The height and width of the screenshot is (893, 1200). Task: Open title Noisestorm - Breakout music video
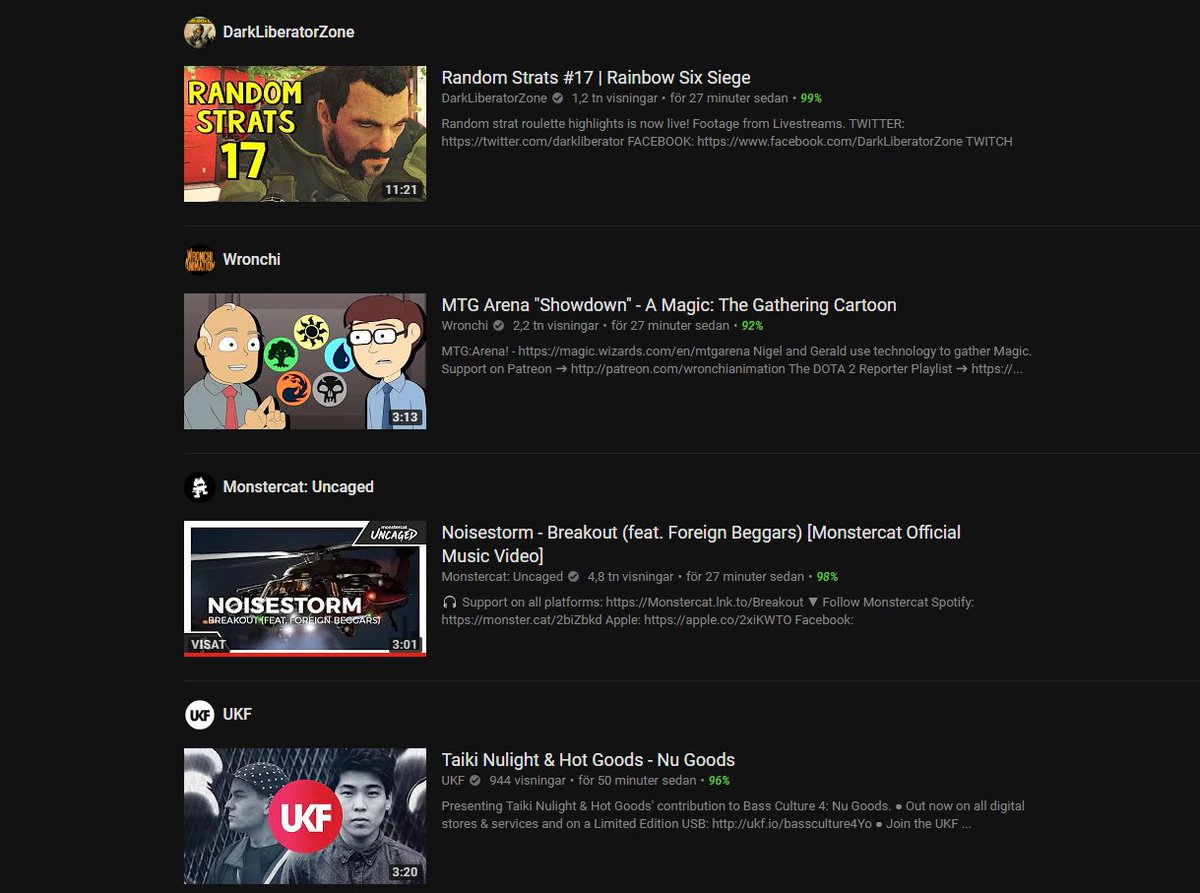pyautogui.click(x=701, y=544)
